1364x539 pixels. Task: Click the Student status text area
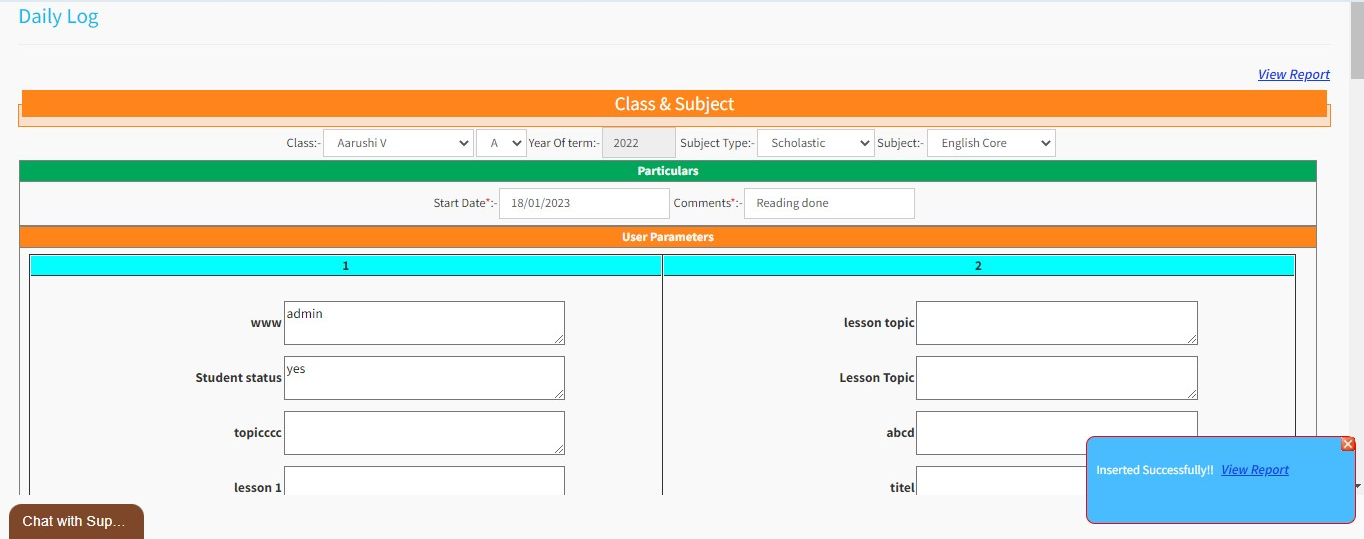pyautogui.click(x=424, y=378)
